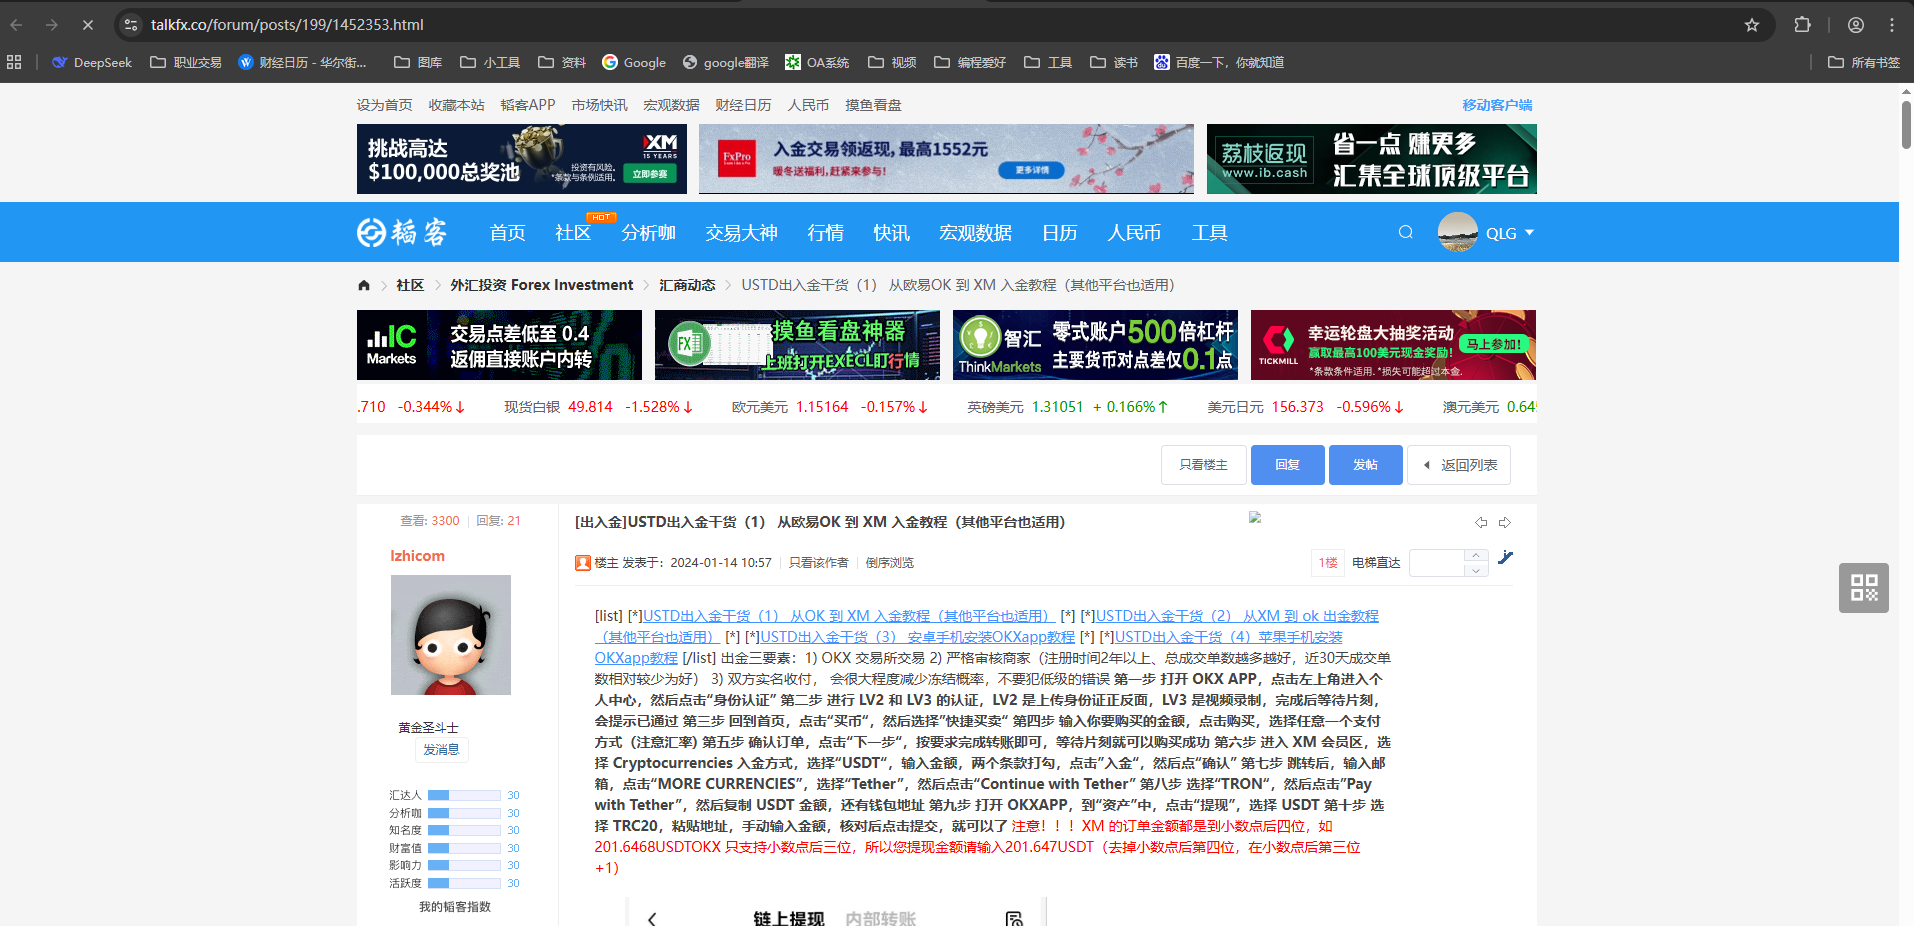Image resolution: width=1914 pixels, height=926 pixels.
Task: Stop page loading with the X button
Action: (88, 25)
